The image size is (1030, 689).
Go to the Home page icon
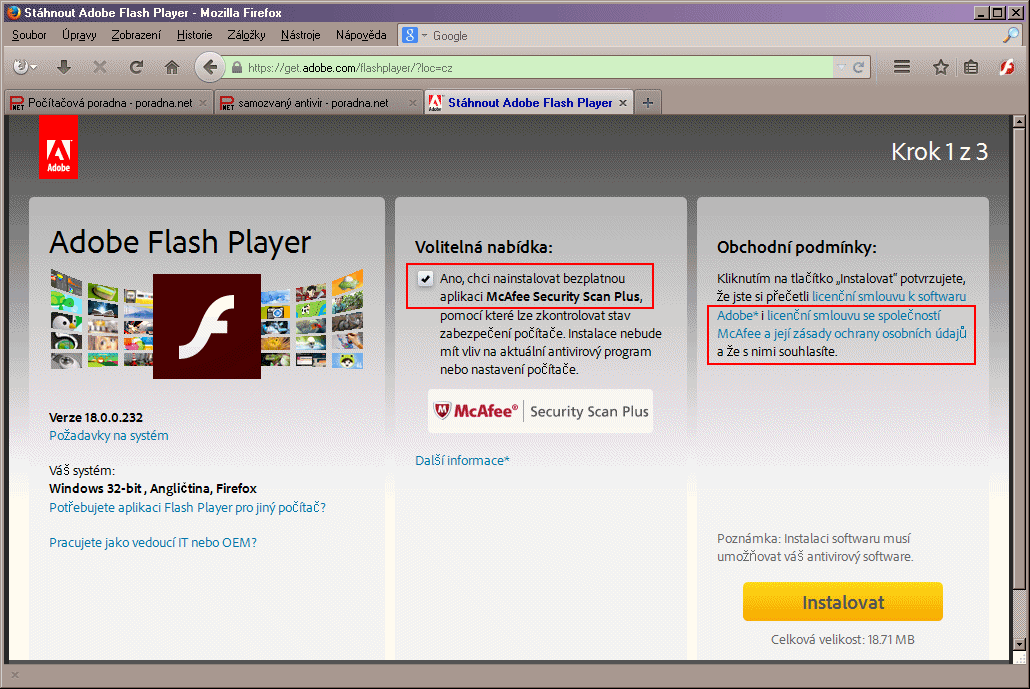point(172,67)
